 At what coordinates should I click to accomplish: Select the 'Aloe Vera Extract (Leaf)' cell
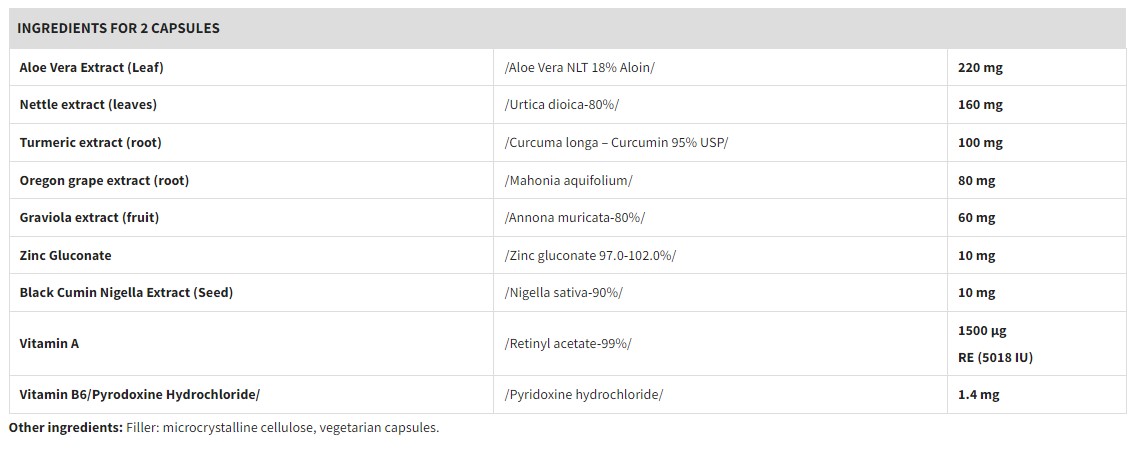[91, 67]
